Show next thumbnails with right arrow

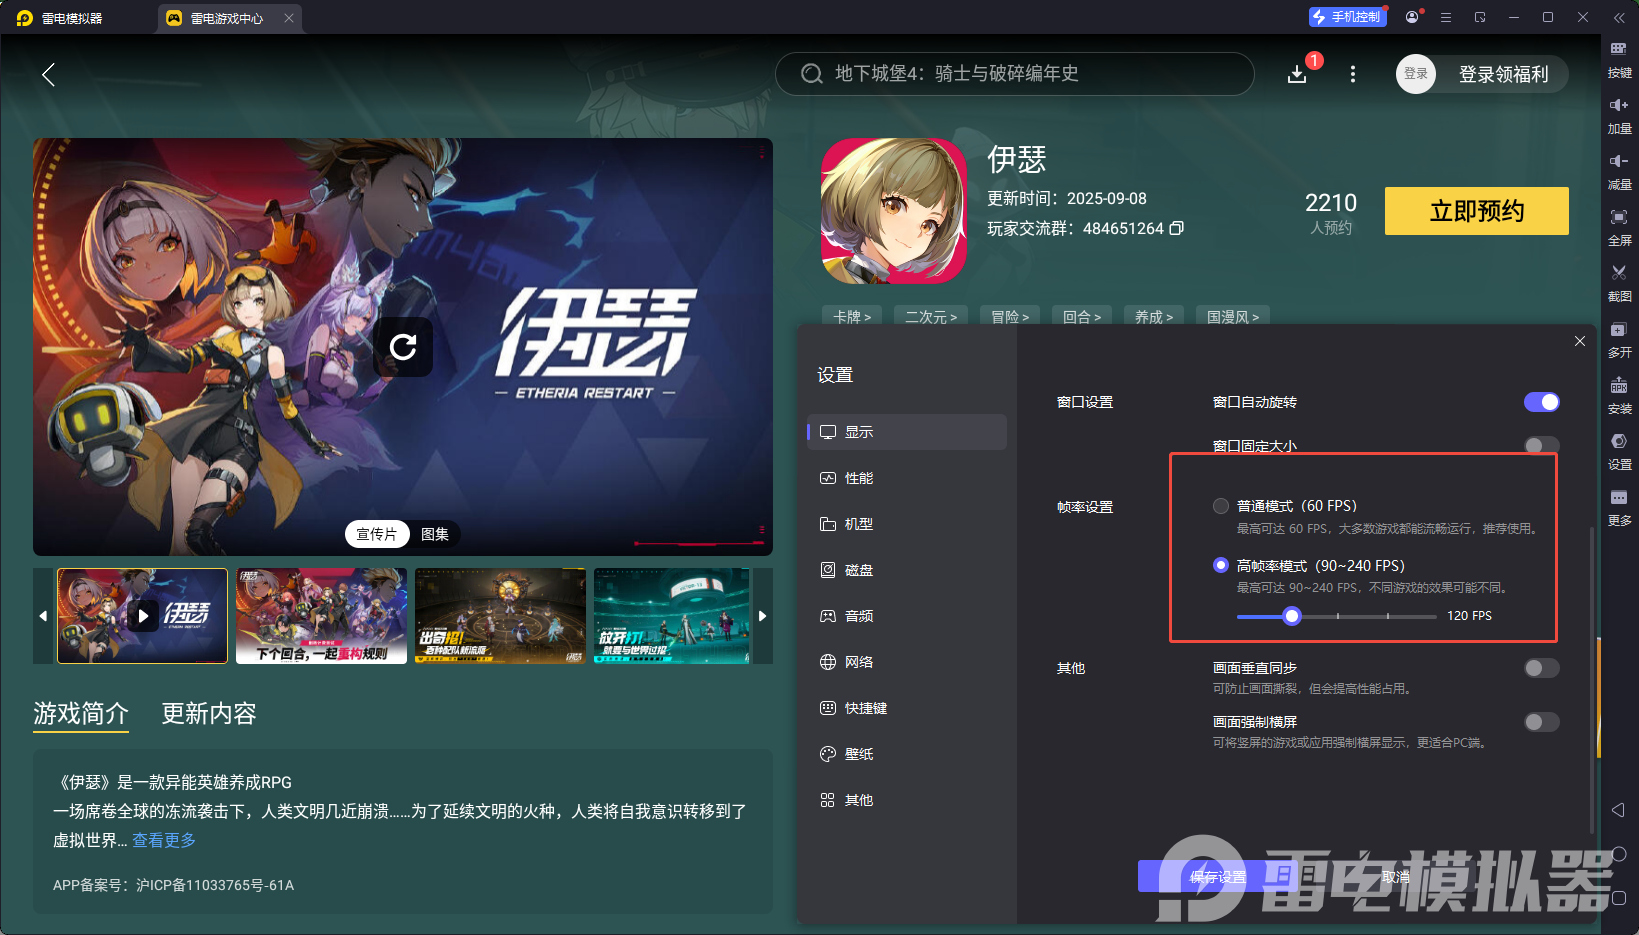click(x=763, y=616)
